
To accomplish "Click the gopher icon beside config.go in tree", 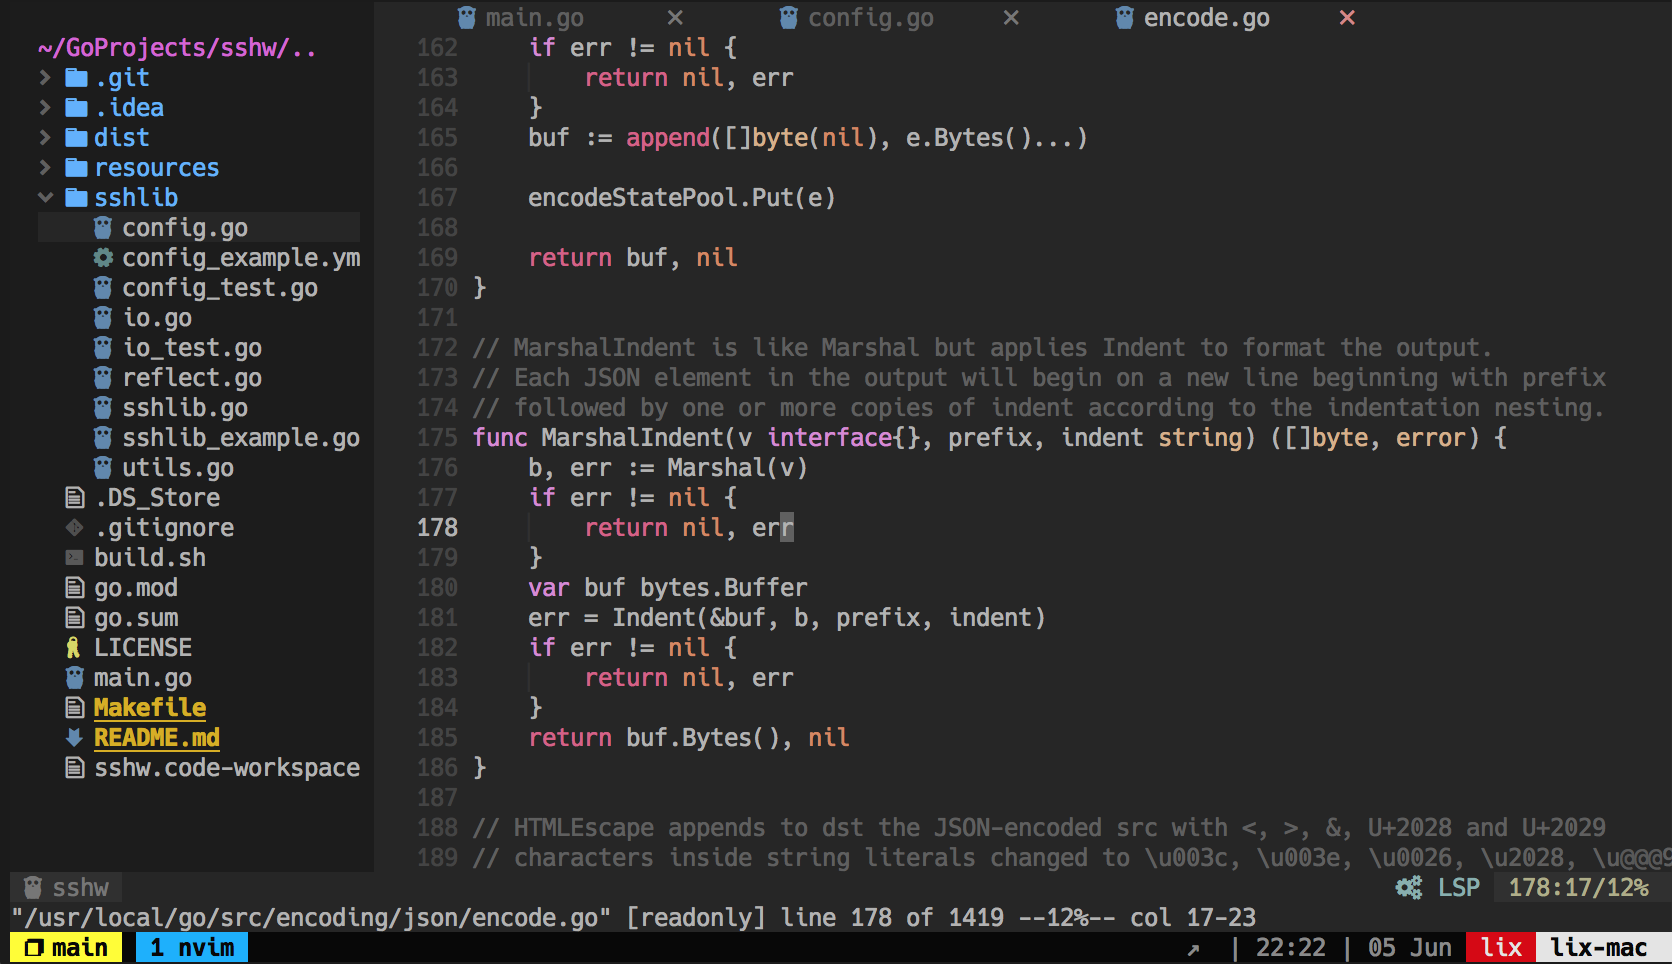I will click(102, 228).
